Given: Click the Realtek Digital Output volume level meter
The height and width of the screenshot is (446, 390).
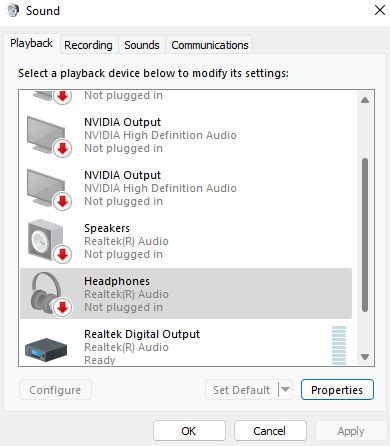Looking at the screenshot, I should click(339, 345).
